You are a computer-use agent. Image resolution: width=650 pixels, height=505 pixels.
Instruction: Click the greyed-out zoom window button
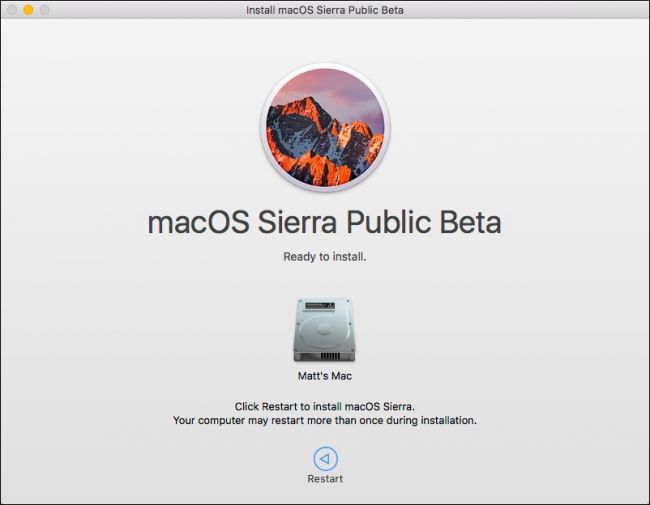(44, 10)
